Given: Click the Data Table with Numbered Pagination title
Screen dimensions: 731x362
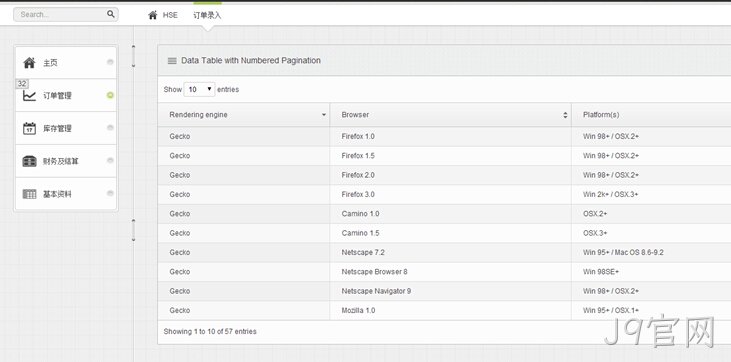Looking at the screenshot, I should click(x=251, y=61).
